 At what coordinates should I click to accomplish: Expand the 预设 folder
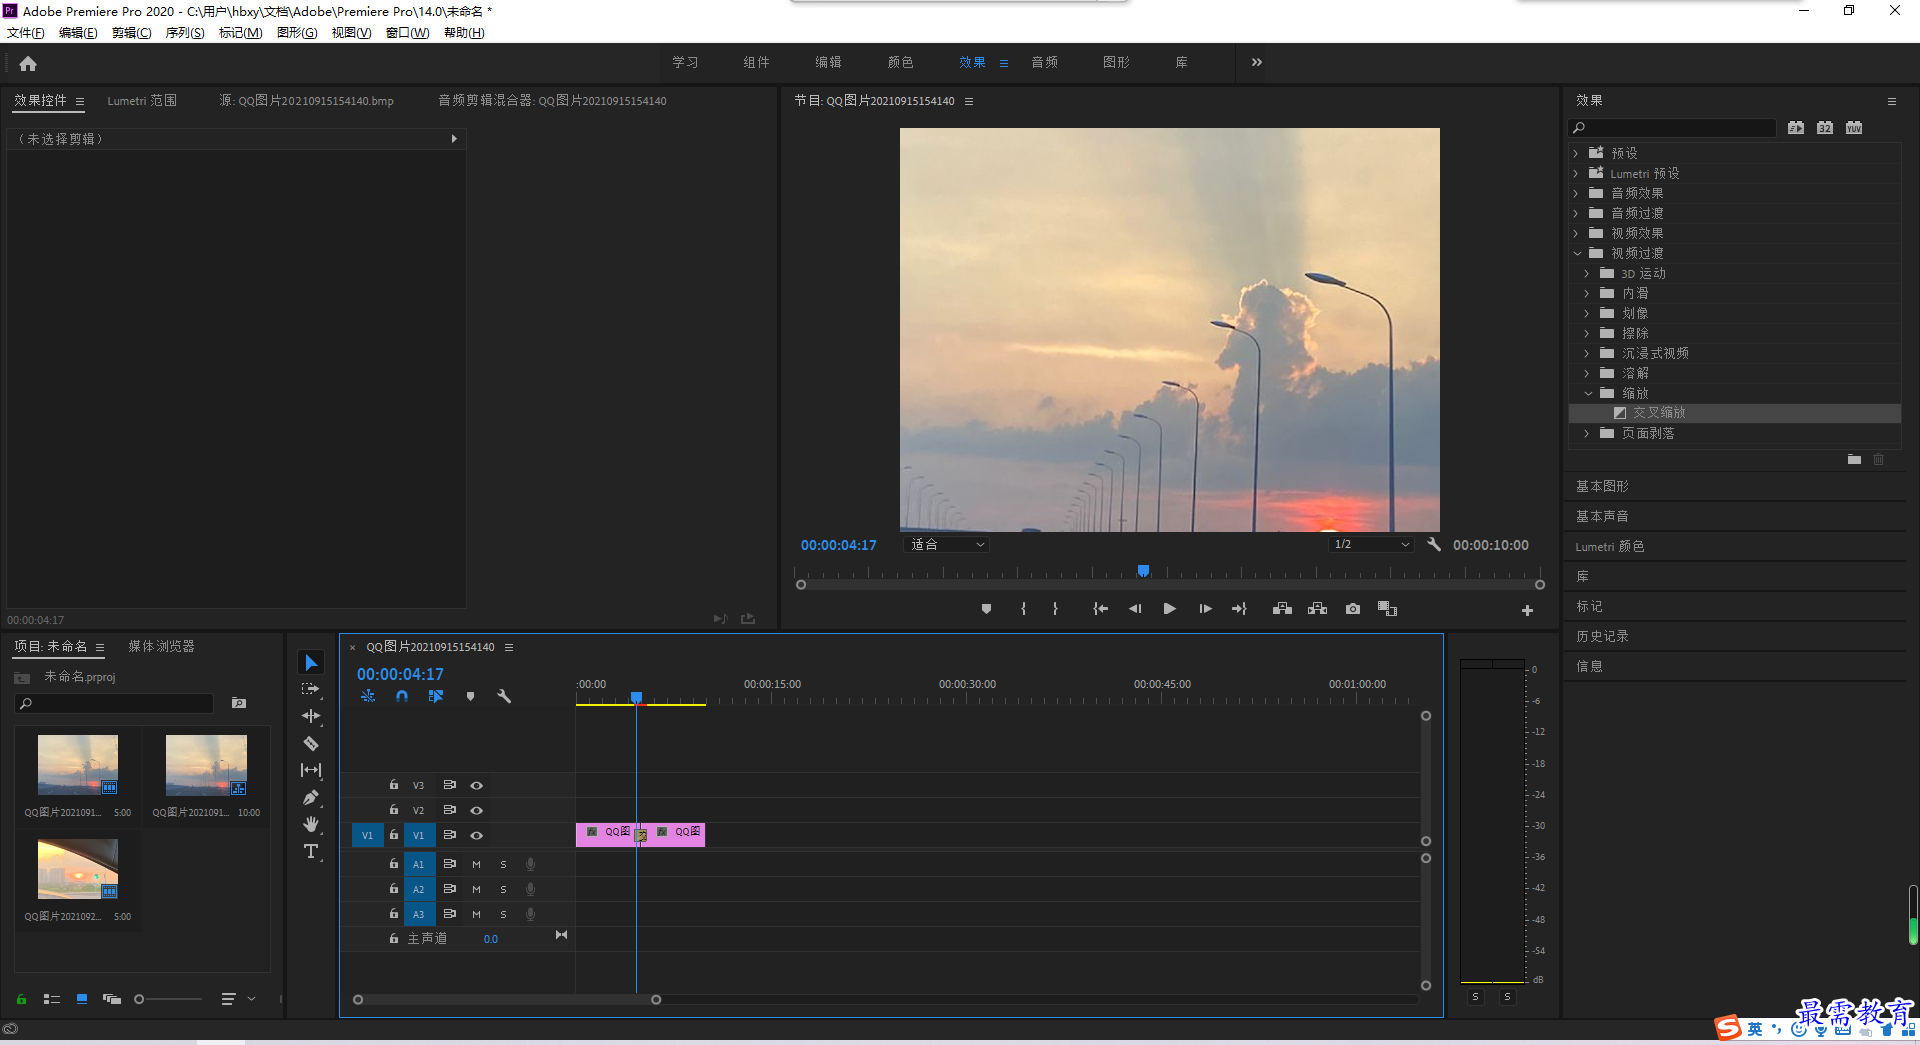tap(1576, 153)
